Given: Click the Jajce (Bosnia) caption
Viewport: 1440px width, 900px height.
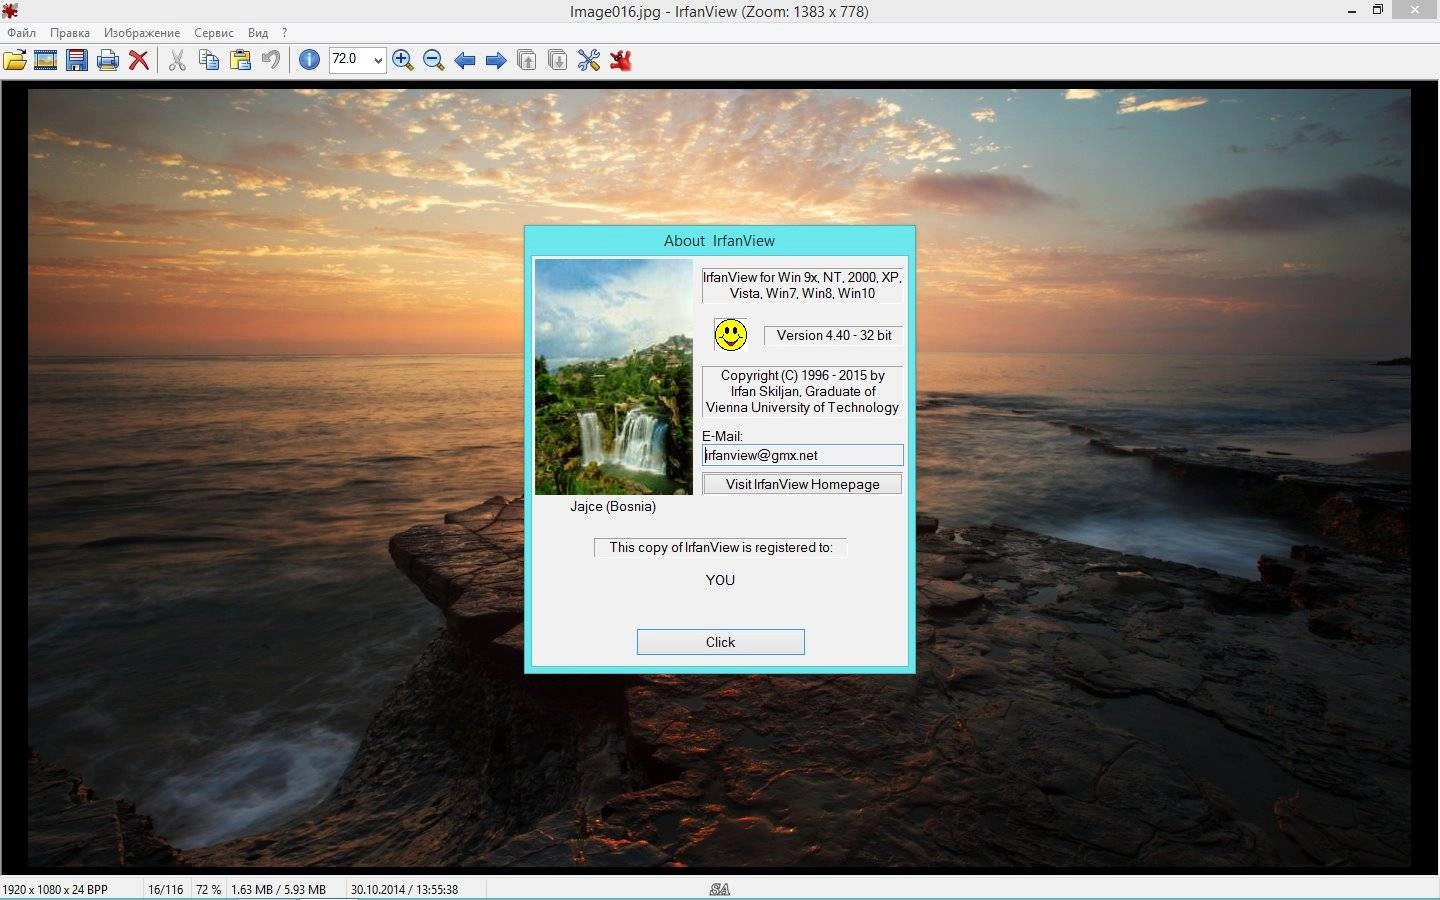Looking at the screenshot, I should 613,506.
